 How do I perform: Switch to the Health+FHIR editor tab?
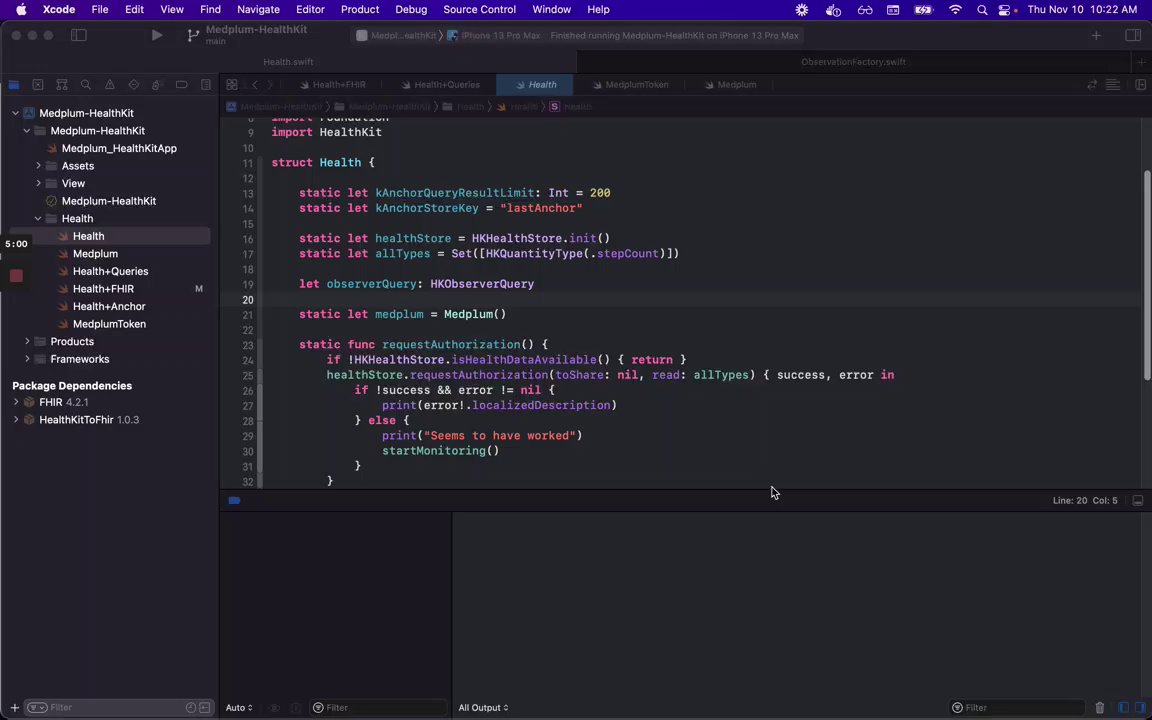[332, 84]
